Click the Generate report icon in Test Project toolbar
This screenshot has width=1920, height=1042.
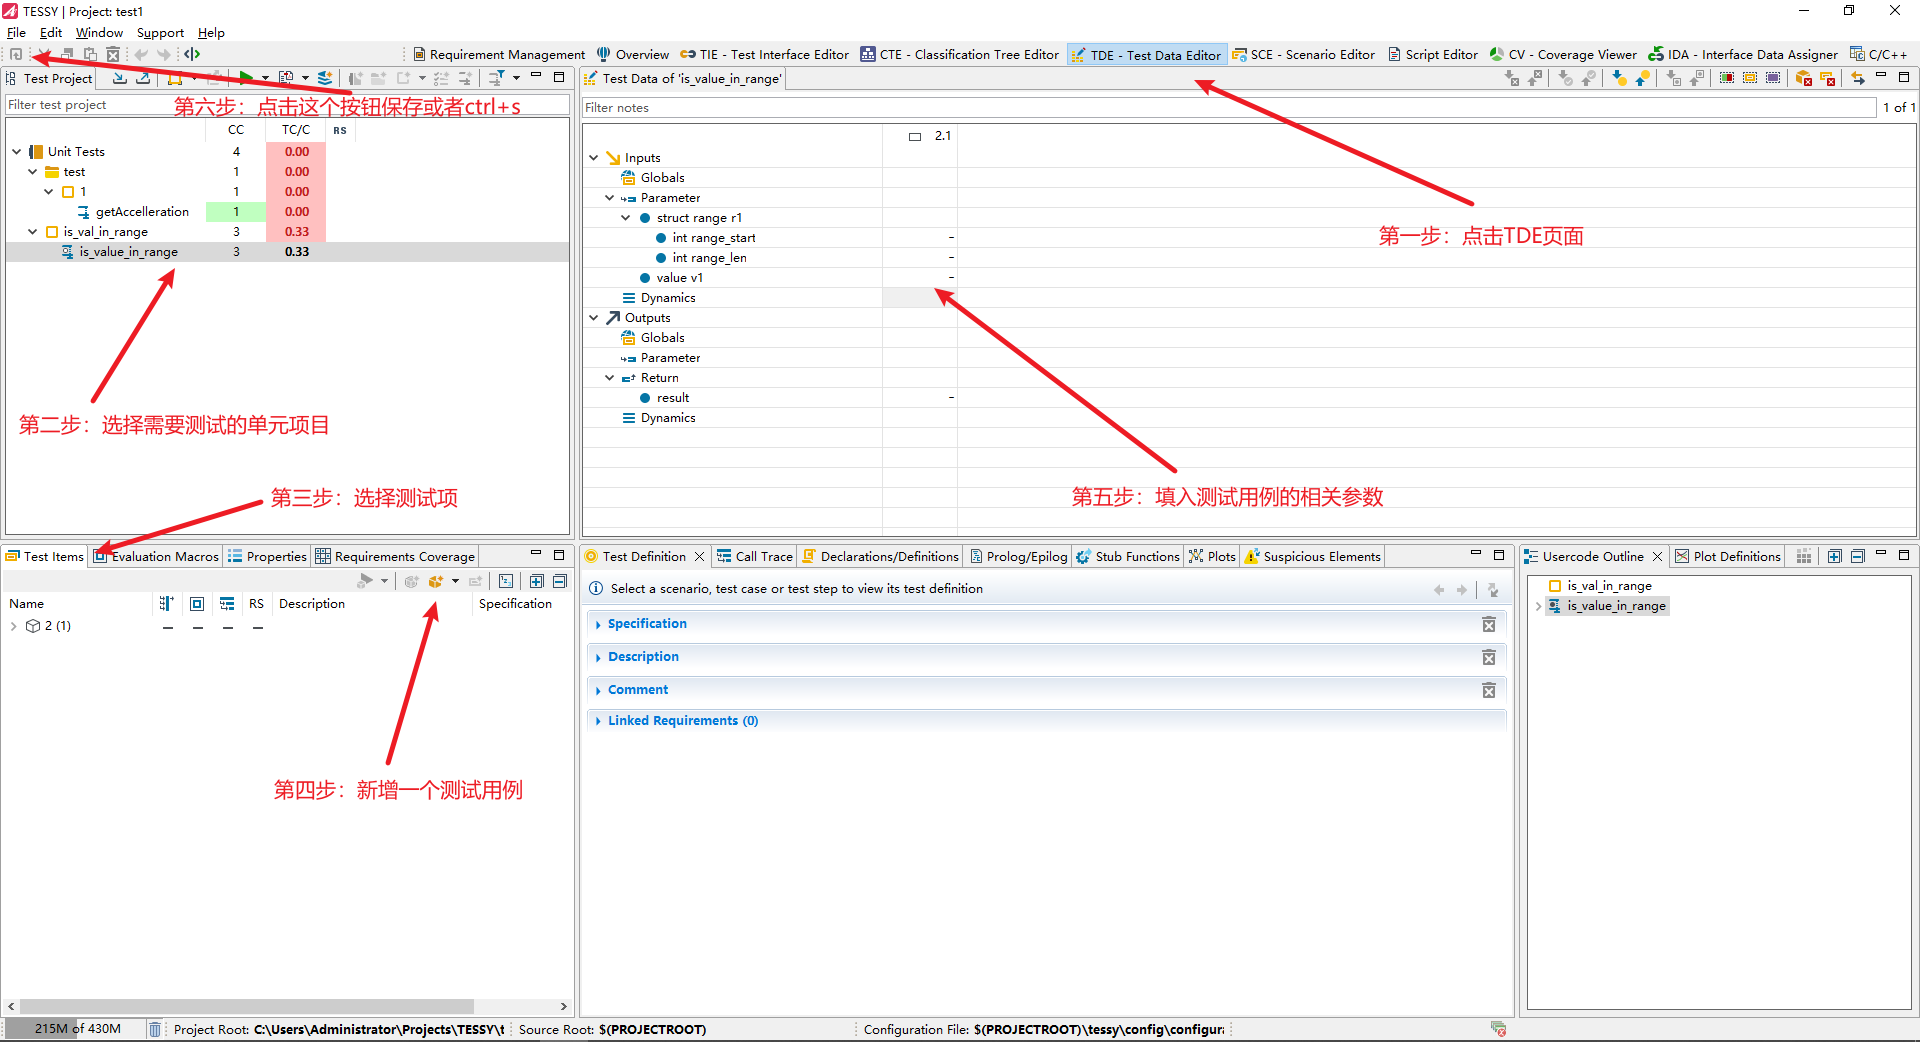[x=286, y=78]
